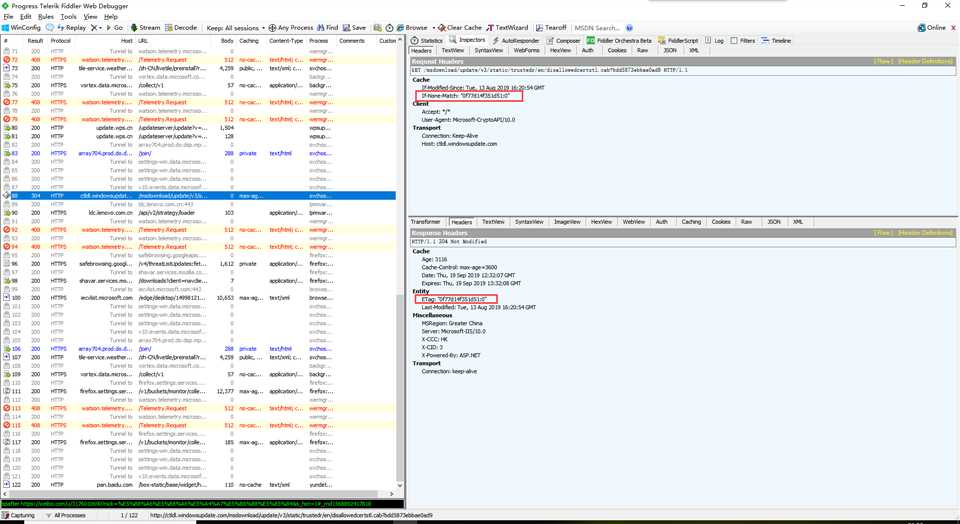The height and width of the screenshot is (524, 960).
Task: Open the FiddlerScript tab
Action: (x=678, y=40)
